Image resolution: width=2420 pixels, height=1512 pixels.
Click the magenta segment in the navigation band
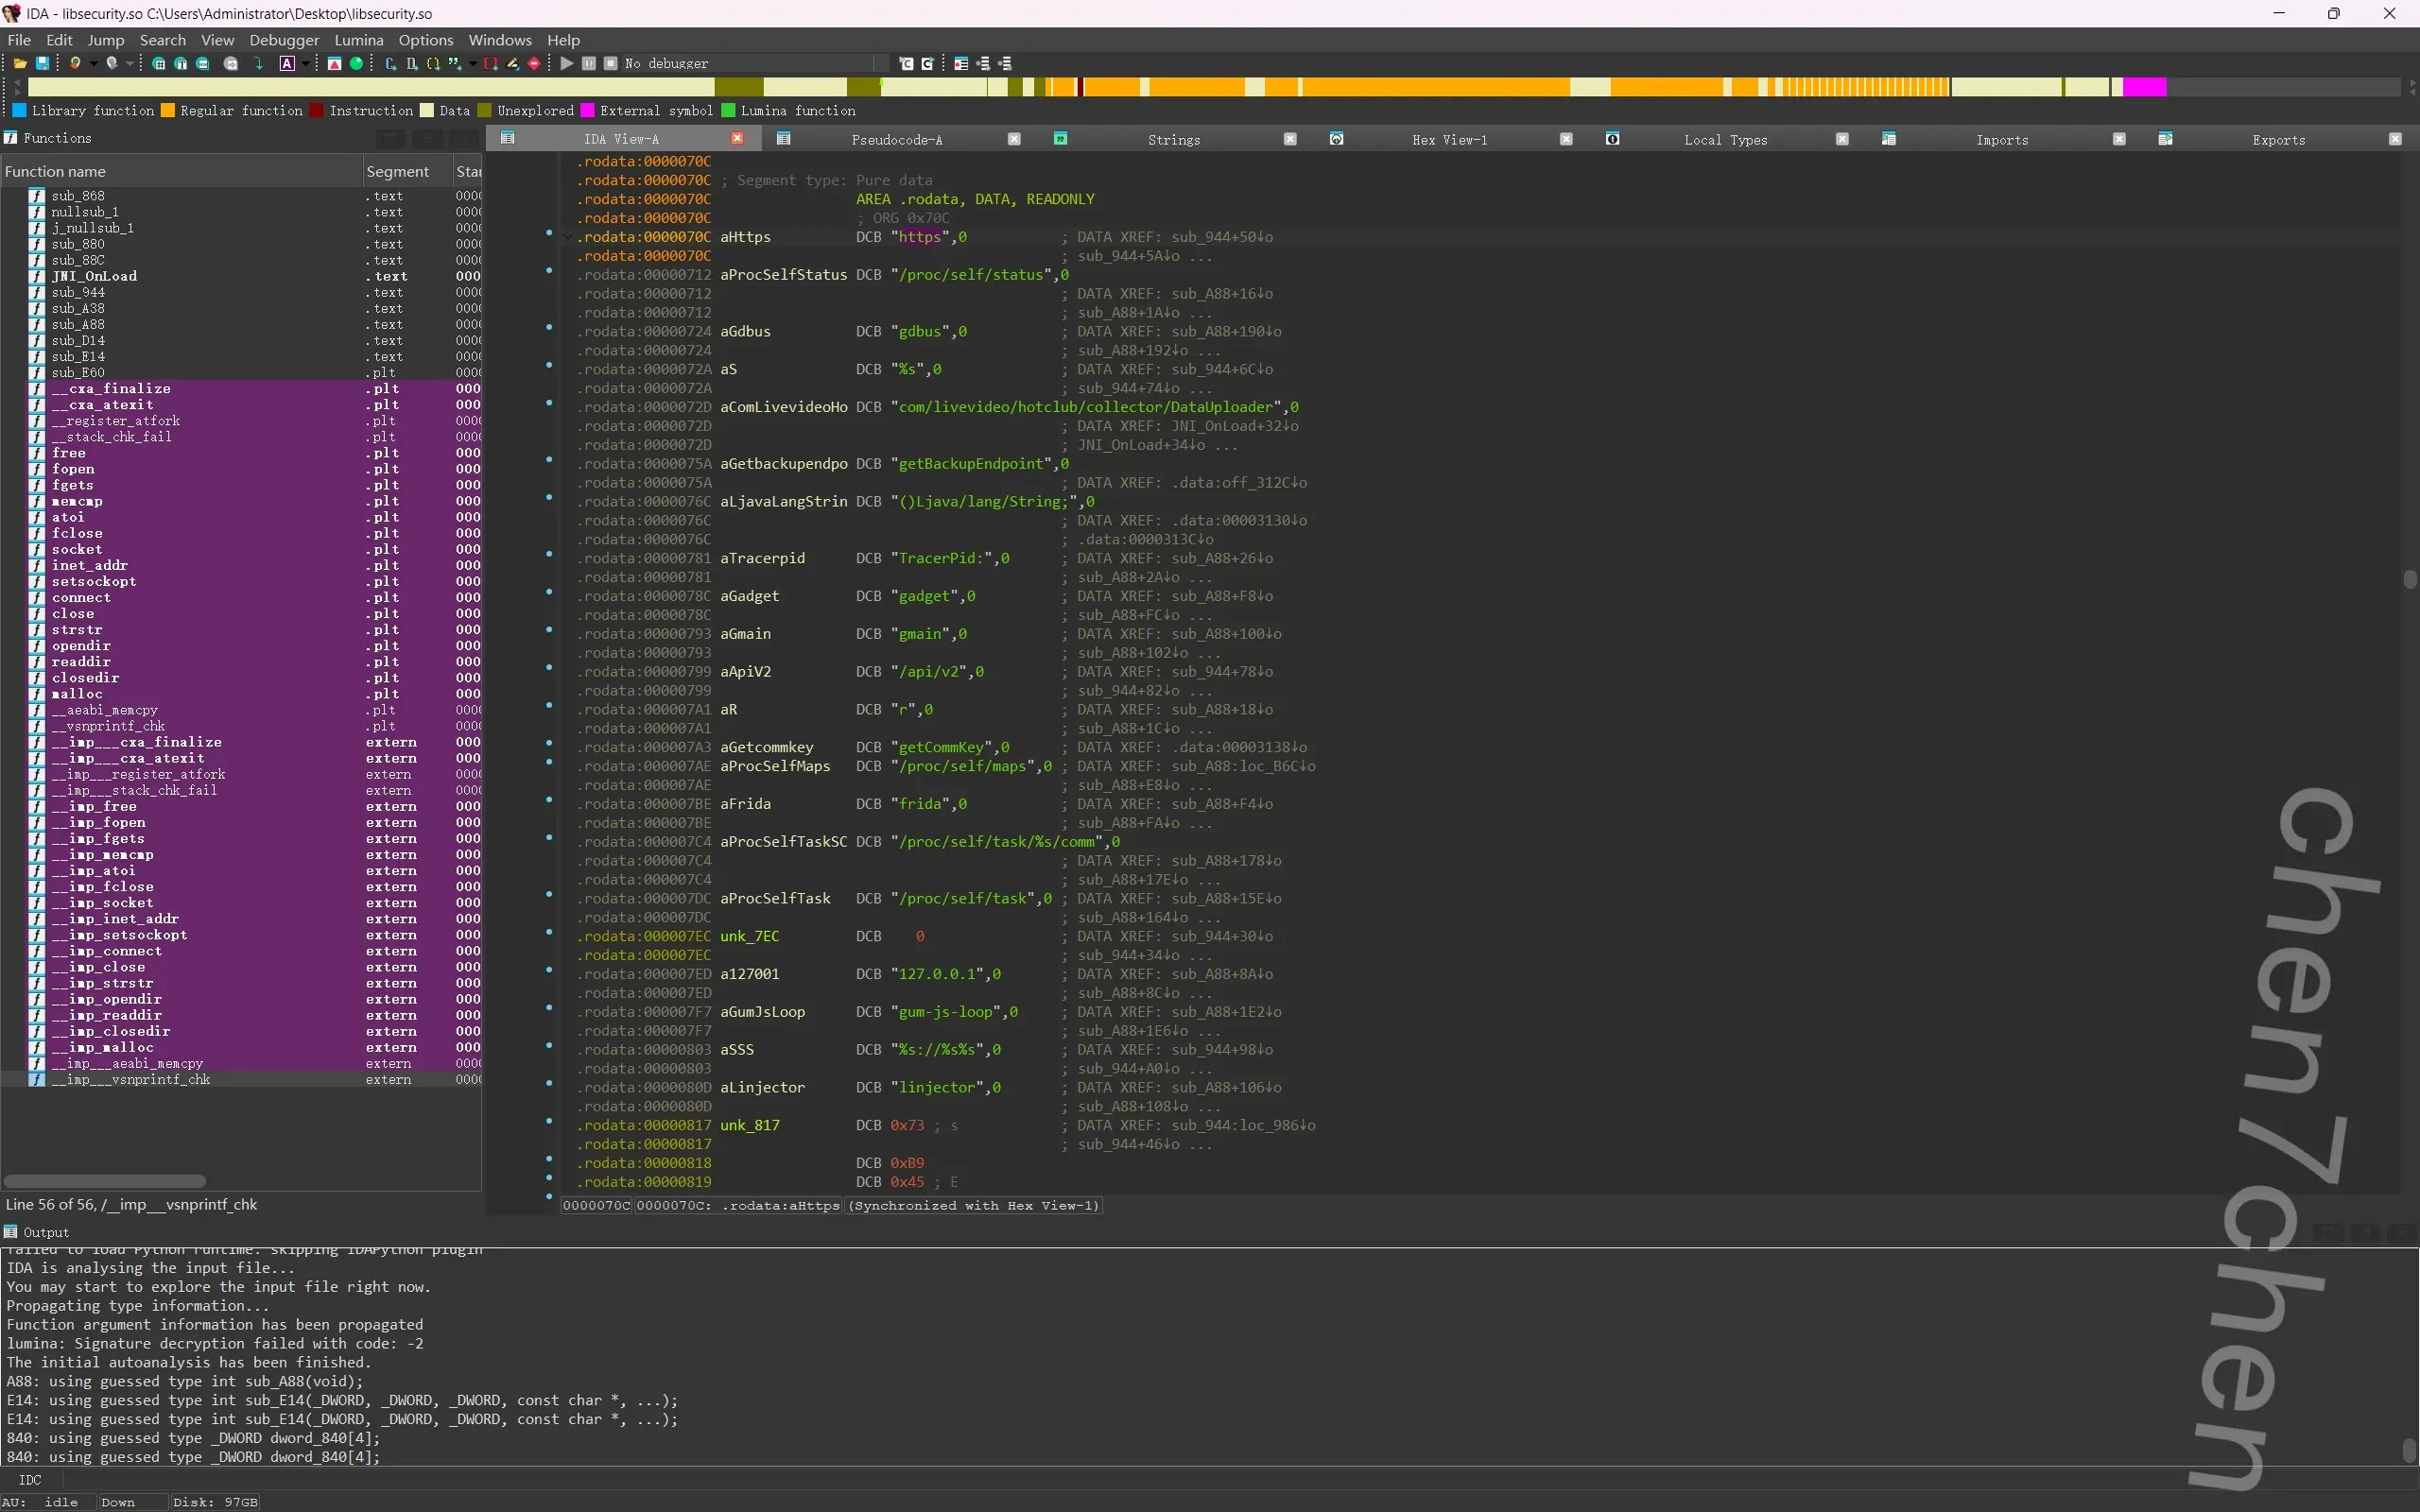point(2145,88)
